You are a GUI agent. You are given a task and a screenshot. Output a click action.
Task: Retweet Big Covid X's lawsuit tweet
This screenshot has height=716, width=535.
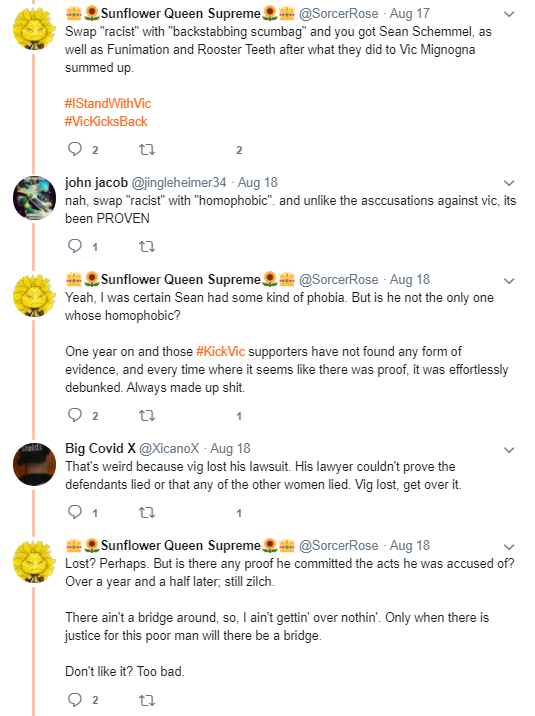point(147,512)
